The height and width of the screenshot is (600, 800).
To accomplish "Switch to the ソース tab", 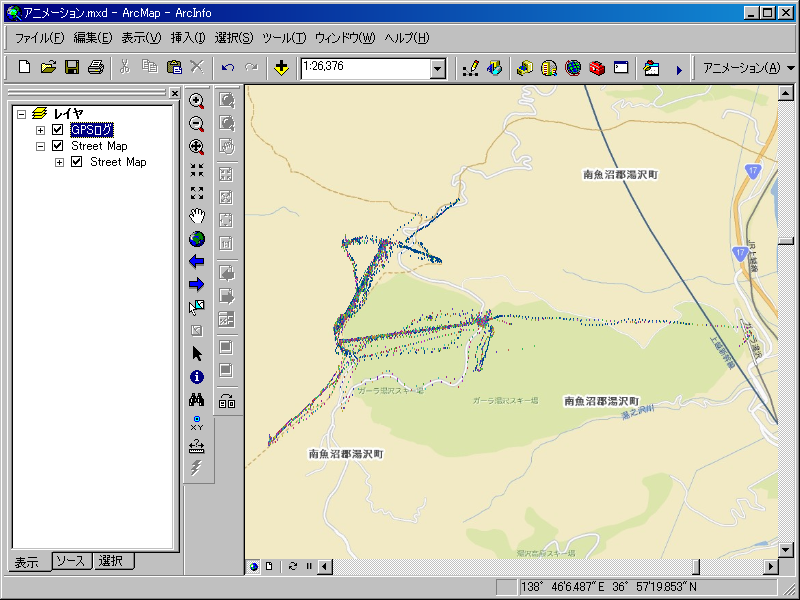I will click(x=71, y=561).
